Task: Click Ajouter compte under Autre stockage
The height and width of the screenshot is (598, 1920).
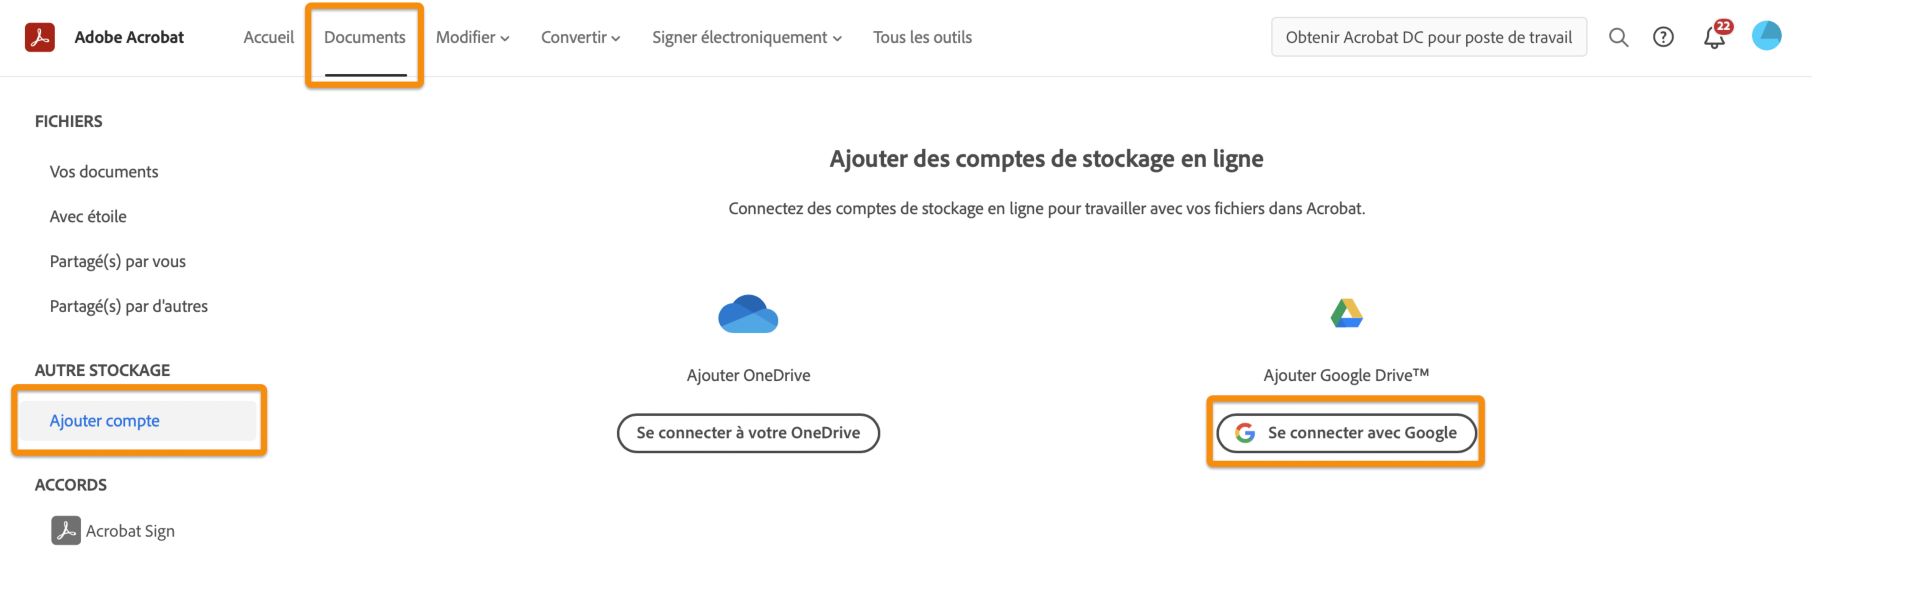Action: point(104,420)
